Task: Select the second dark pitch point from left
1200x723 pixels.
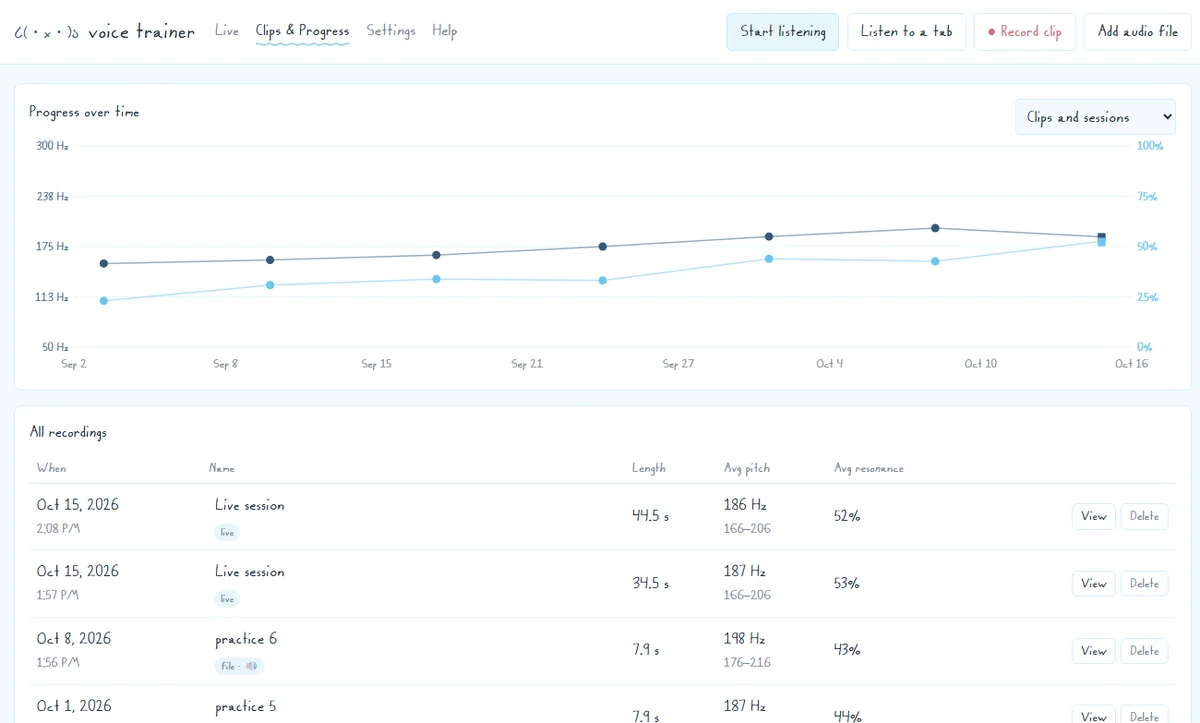Action: 270,260
